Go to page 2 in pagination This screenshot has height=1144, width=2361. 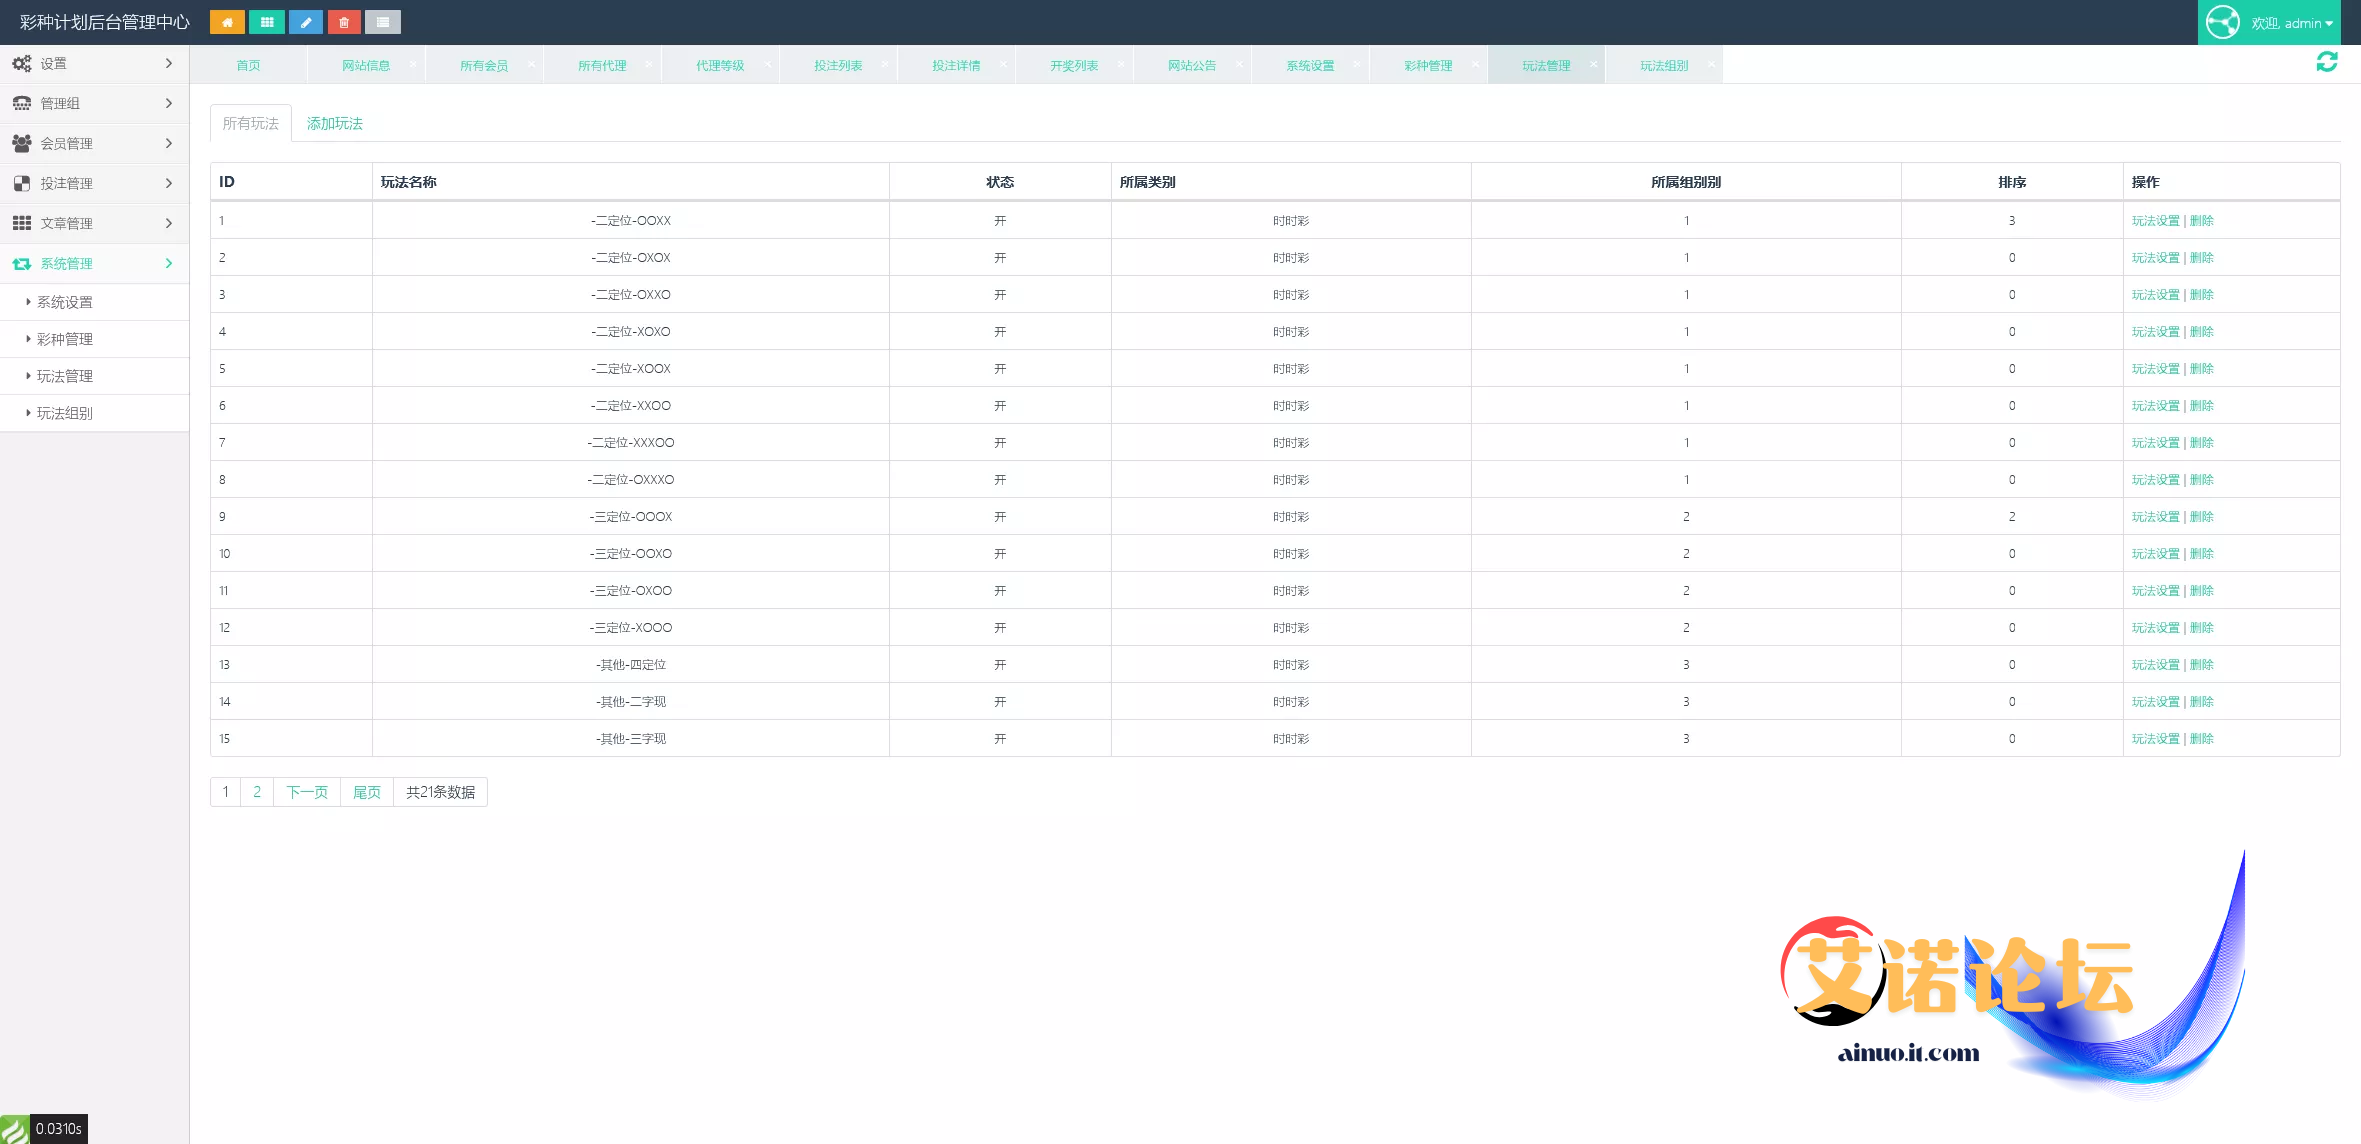coord(257,792)
